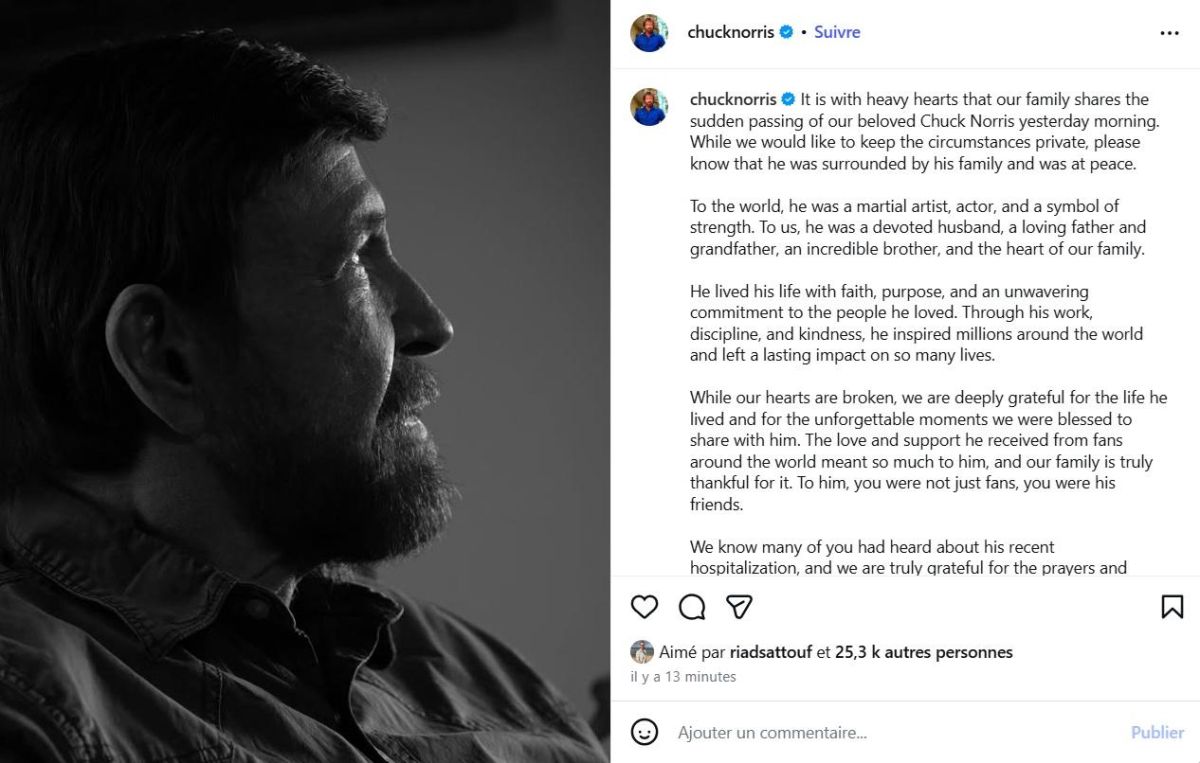Click the chucknorris username in the header
The width and height of the screenshot is (1200, 763).
coord(731,31)
